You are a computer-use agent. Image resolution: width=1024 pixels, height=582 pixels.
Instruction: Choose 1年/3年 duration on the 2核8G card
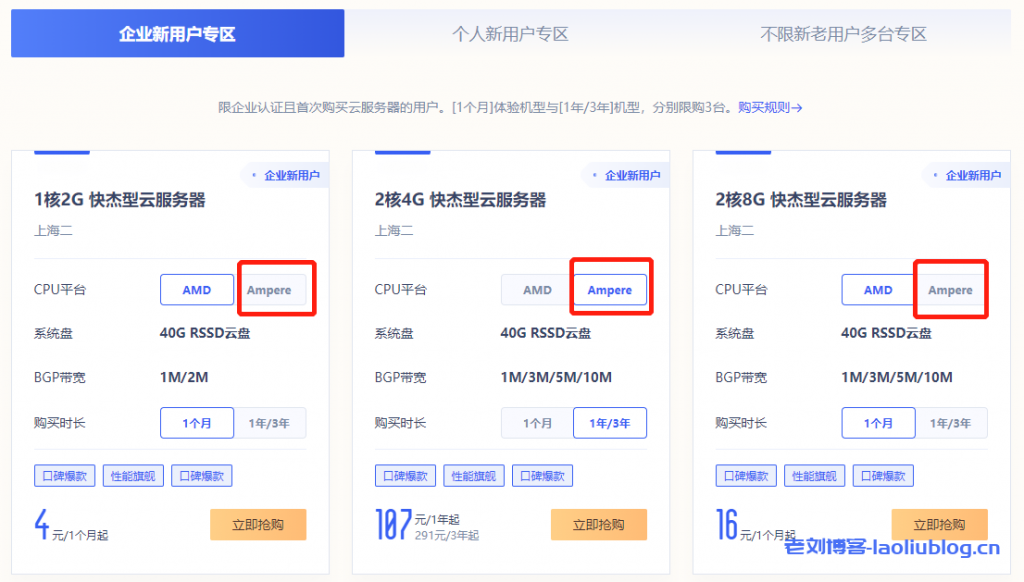coord(950,423)
